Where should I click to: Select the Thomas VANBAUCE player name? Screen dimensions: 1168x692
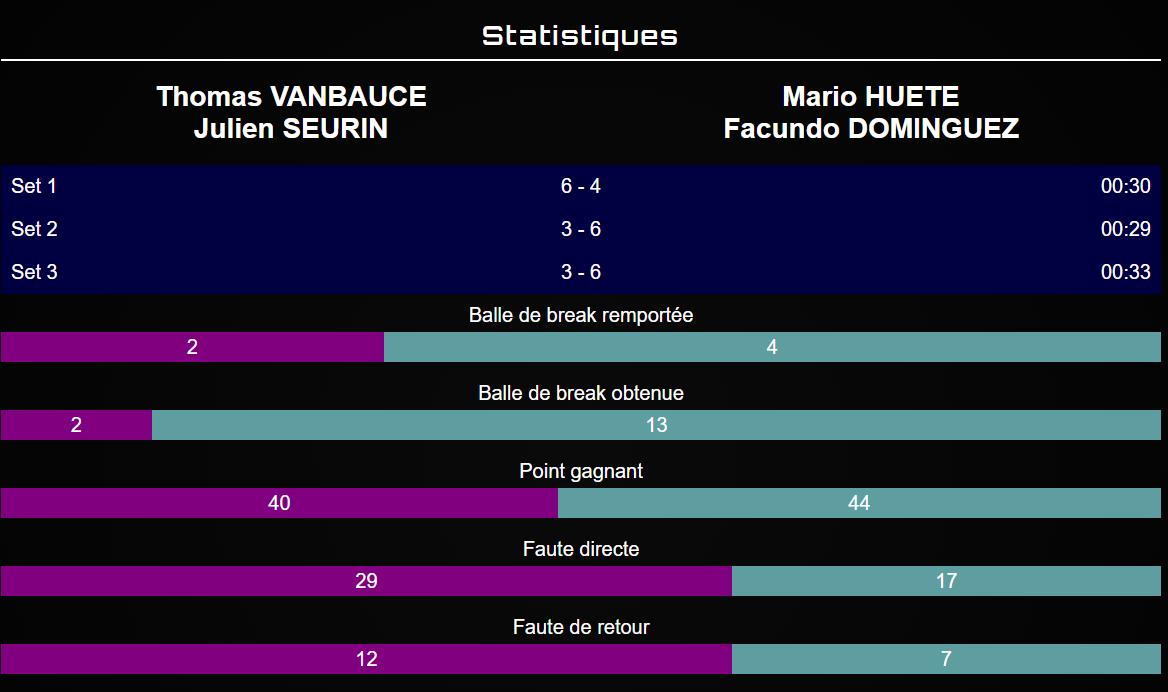(291, 97)
